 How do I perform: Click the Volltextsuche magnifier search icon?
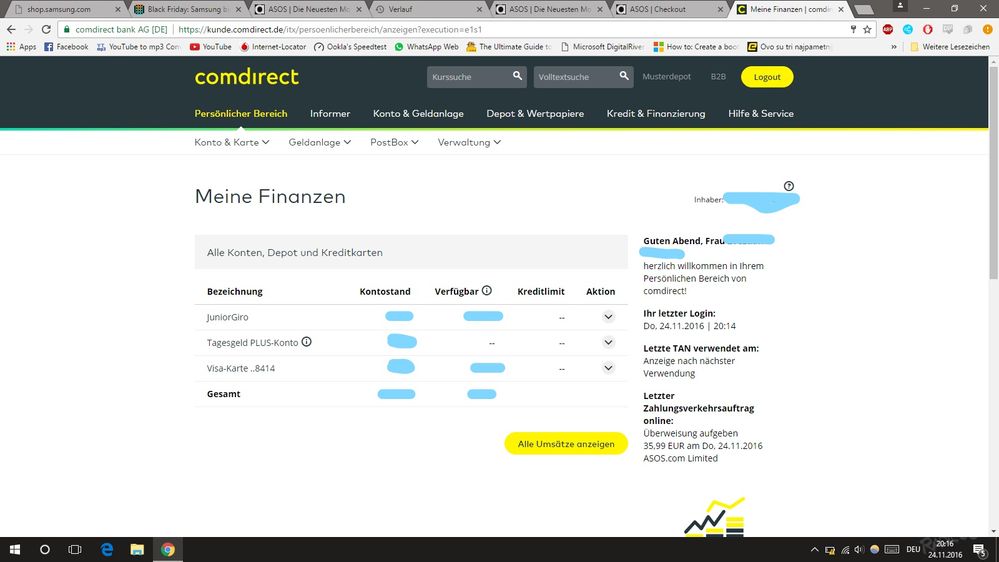pyautogui.click(x=624, y=76)
